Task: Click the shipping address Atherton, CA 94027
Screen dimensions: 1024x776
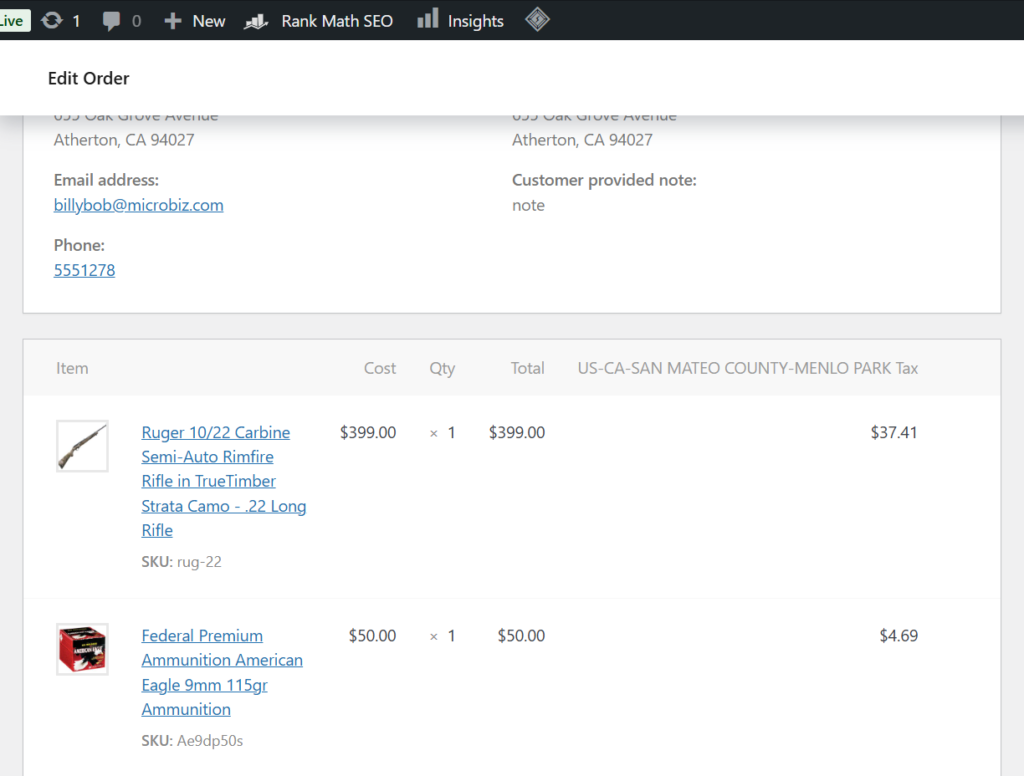Action: 582,140
